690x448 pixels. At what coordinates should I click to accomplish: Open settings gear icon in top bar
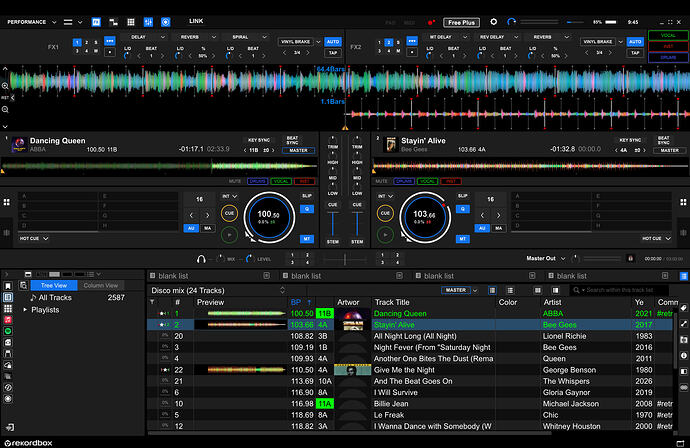(494, 22)
